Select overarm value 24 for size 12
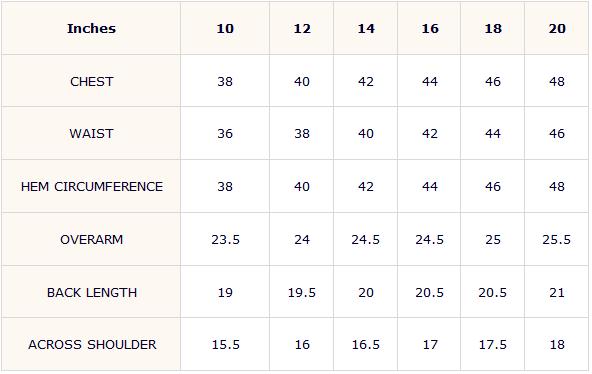The height and width of the screenshot is (374, 592). 302,240
